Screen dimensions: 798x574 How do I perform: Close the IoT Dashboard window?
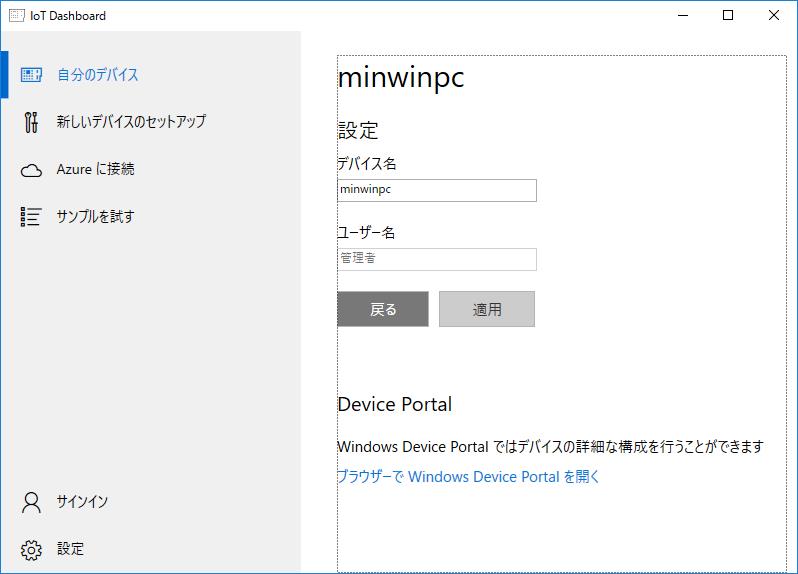pos(774,15)
